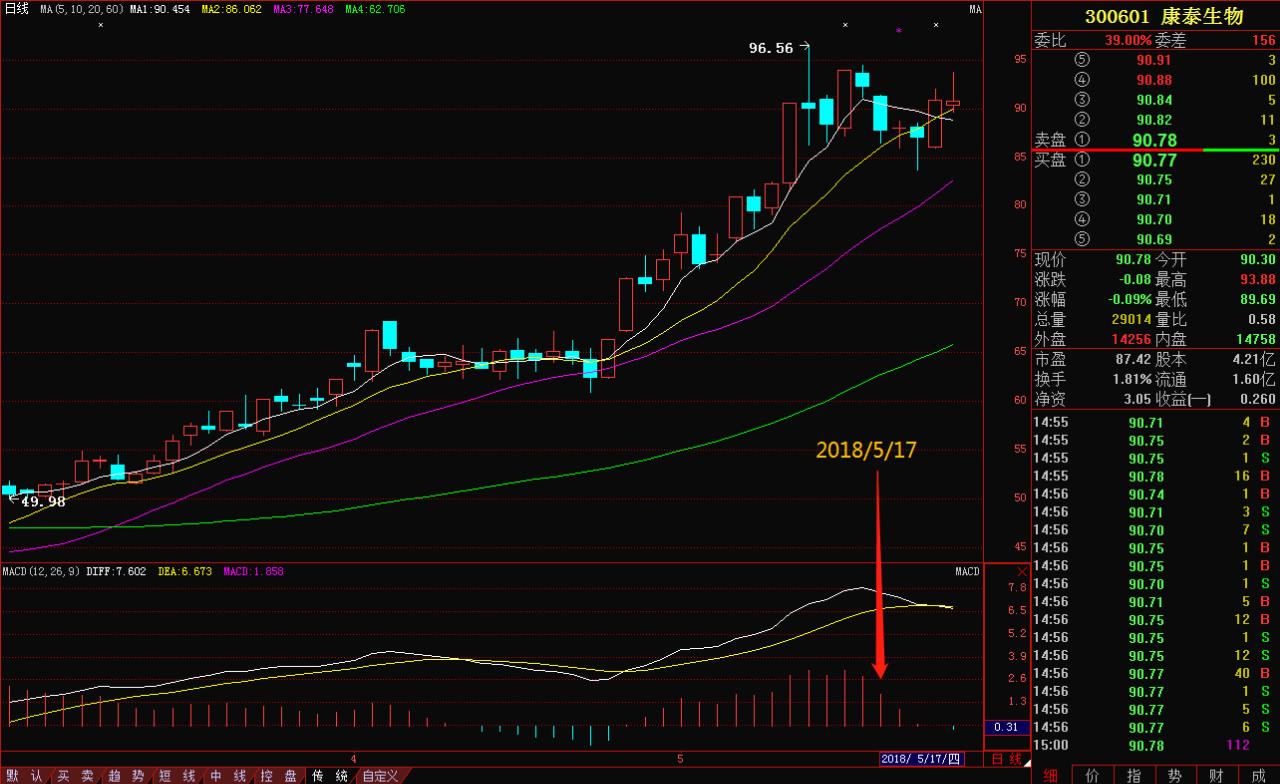Image resolution: width=1280 pixels, height=784 pixels.
Task: Switch to the 中线 tab
Action: pyautogui.click(x=229, y=775)
